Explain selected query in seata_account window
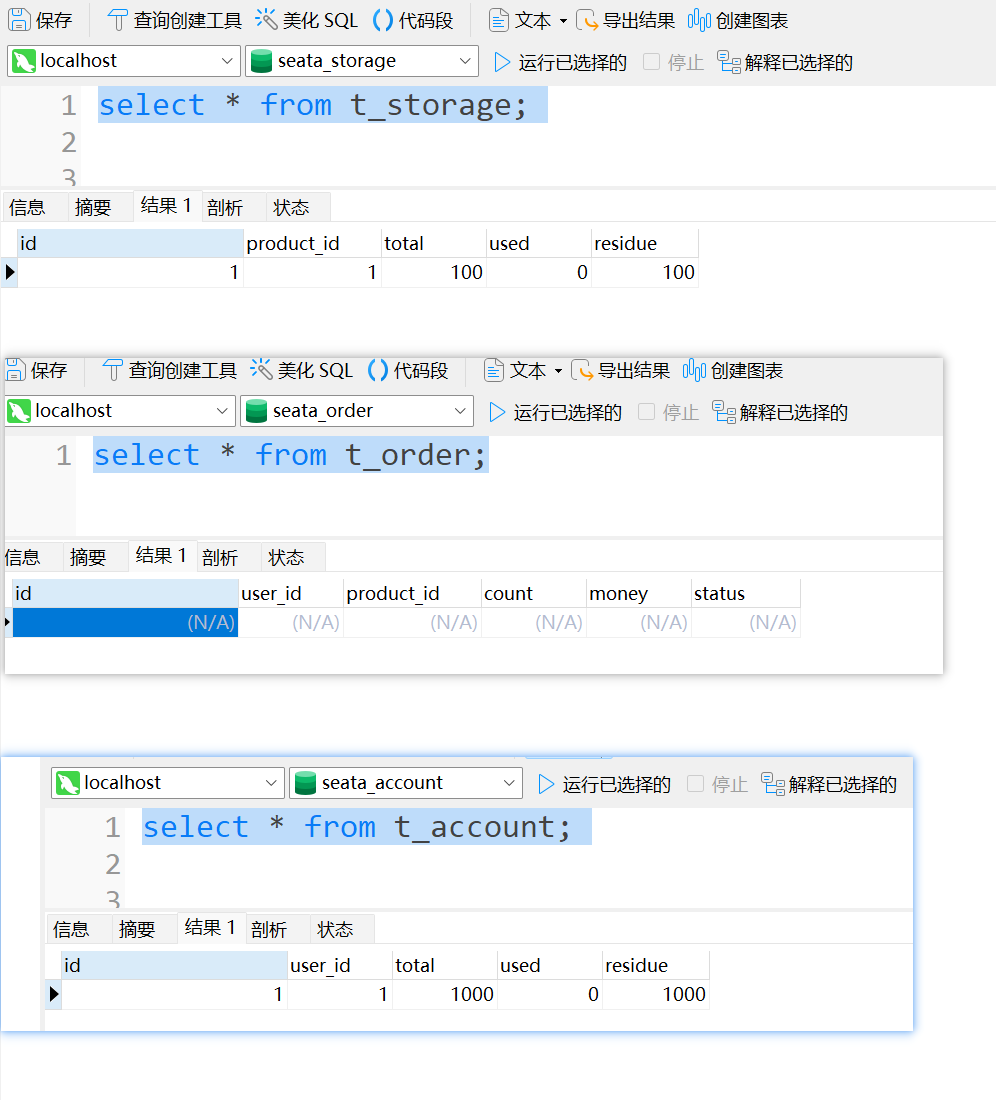Screen dimensions: 996x1100 [829, 784]
